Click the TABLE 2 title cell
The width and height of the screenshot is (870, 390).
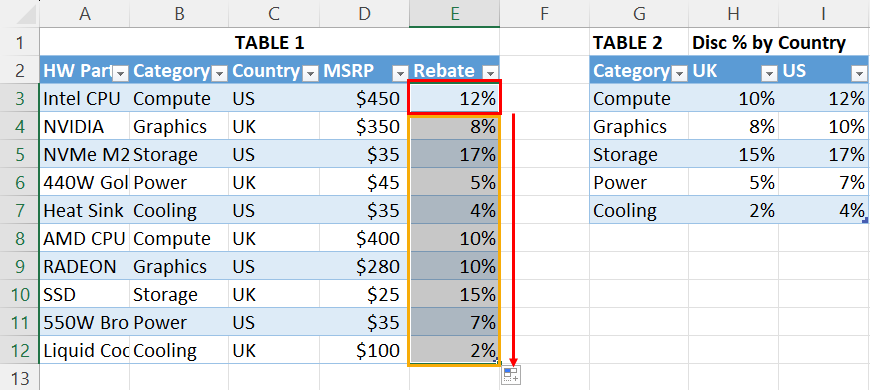click(639, 42)
